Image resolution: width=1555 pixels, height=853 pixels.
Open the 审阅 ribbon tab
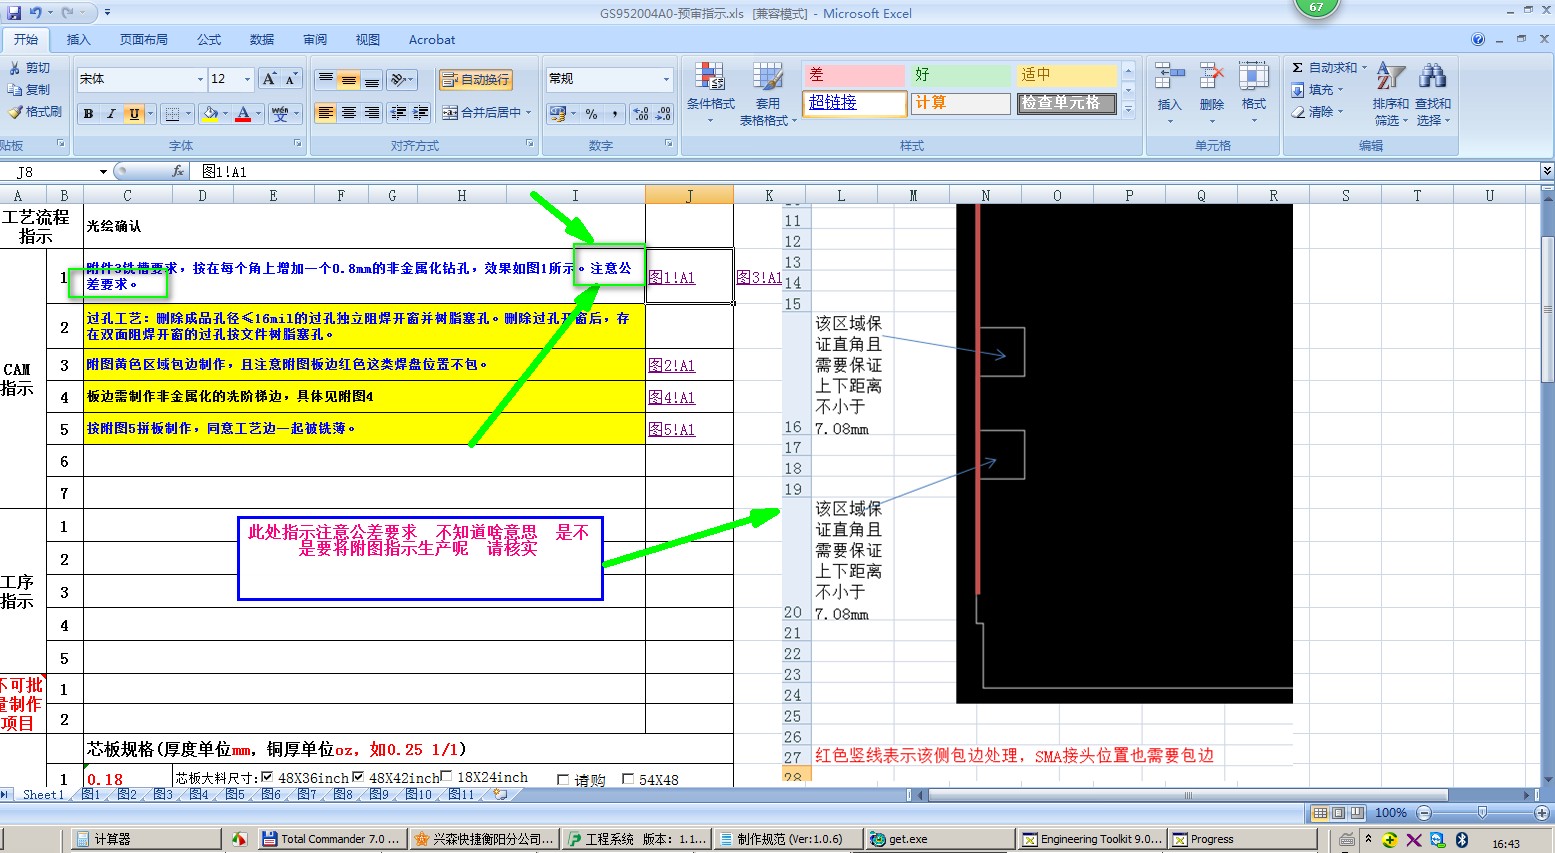(x=315, y=40)
